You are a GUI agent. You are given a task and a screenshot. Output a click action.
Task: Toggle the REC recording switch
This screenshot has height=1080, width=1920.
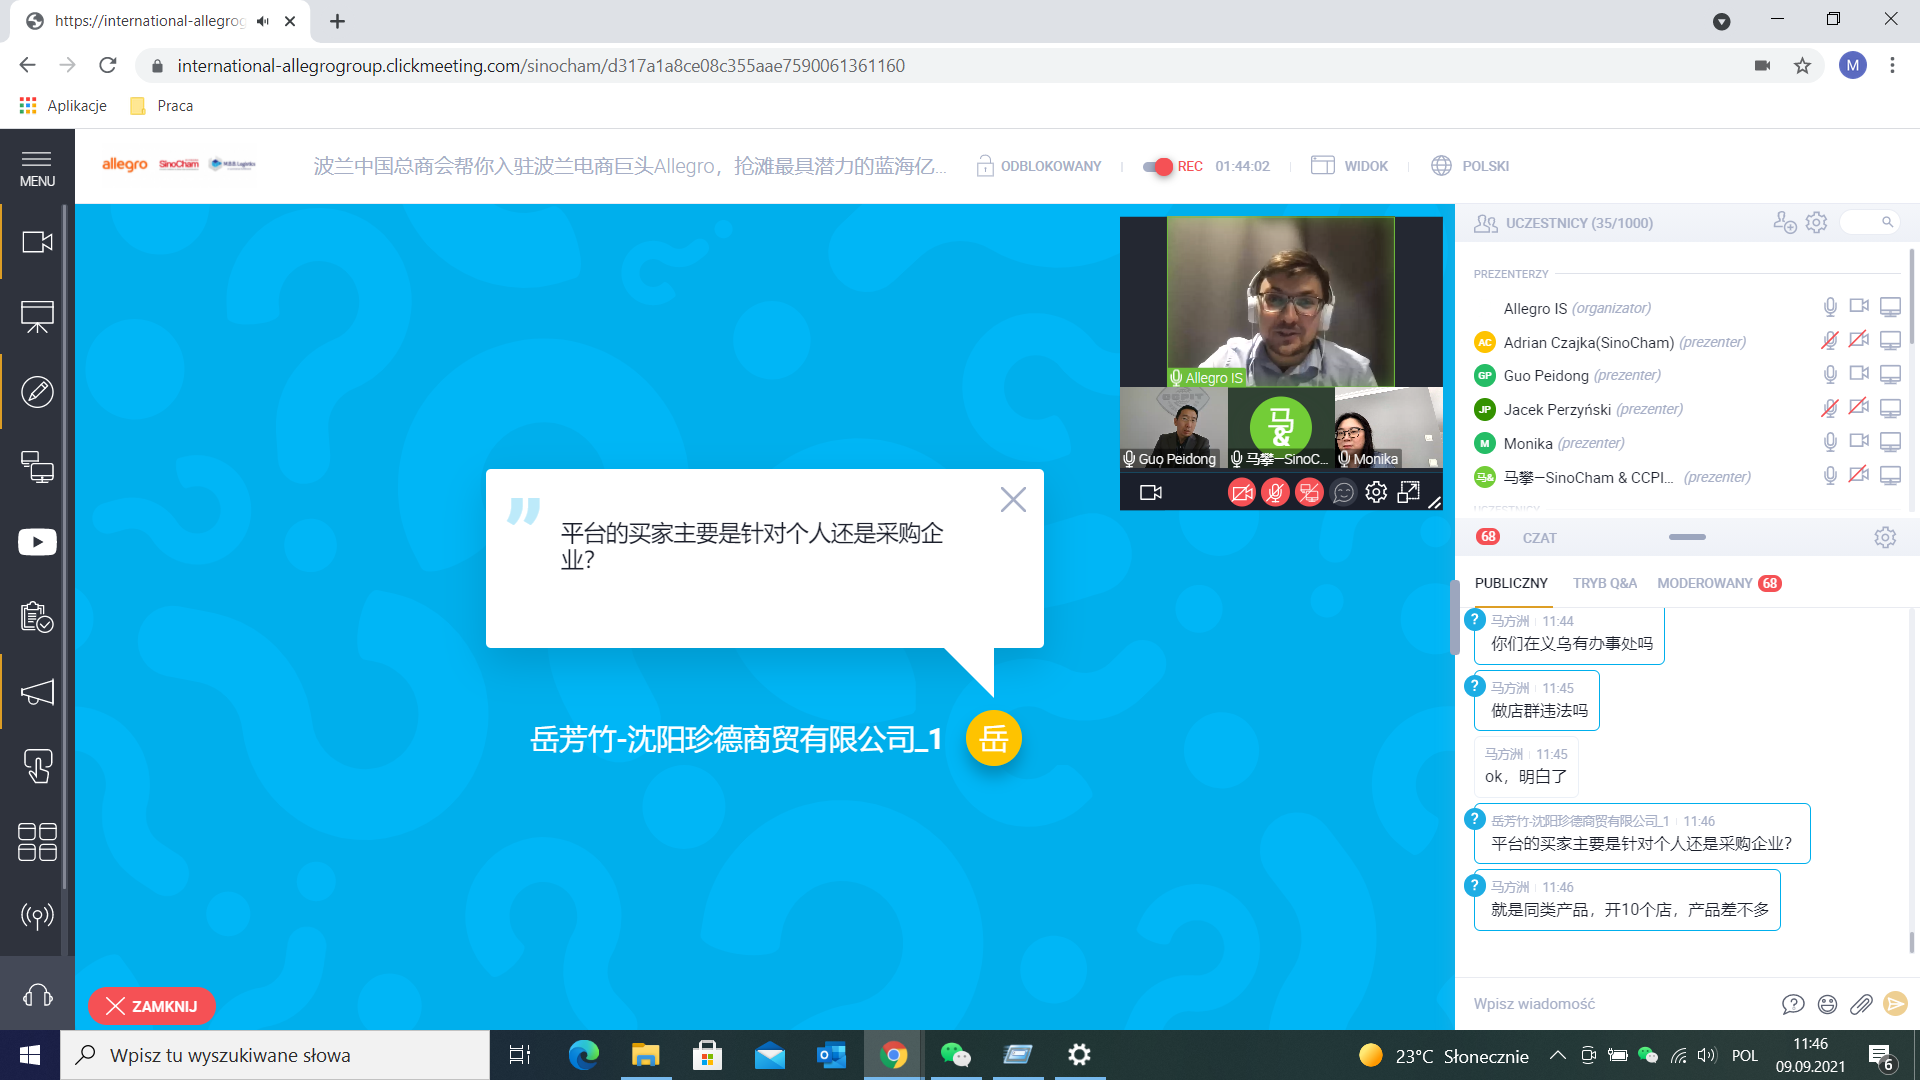pos(1157,166)
